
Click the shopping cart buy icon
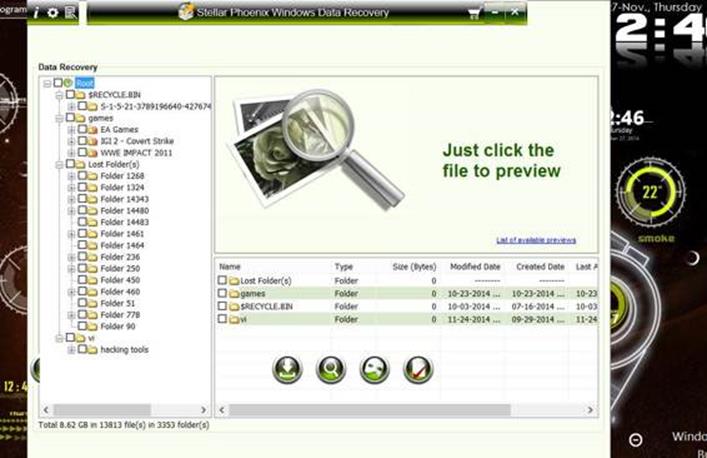(473, 14)
